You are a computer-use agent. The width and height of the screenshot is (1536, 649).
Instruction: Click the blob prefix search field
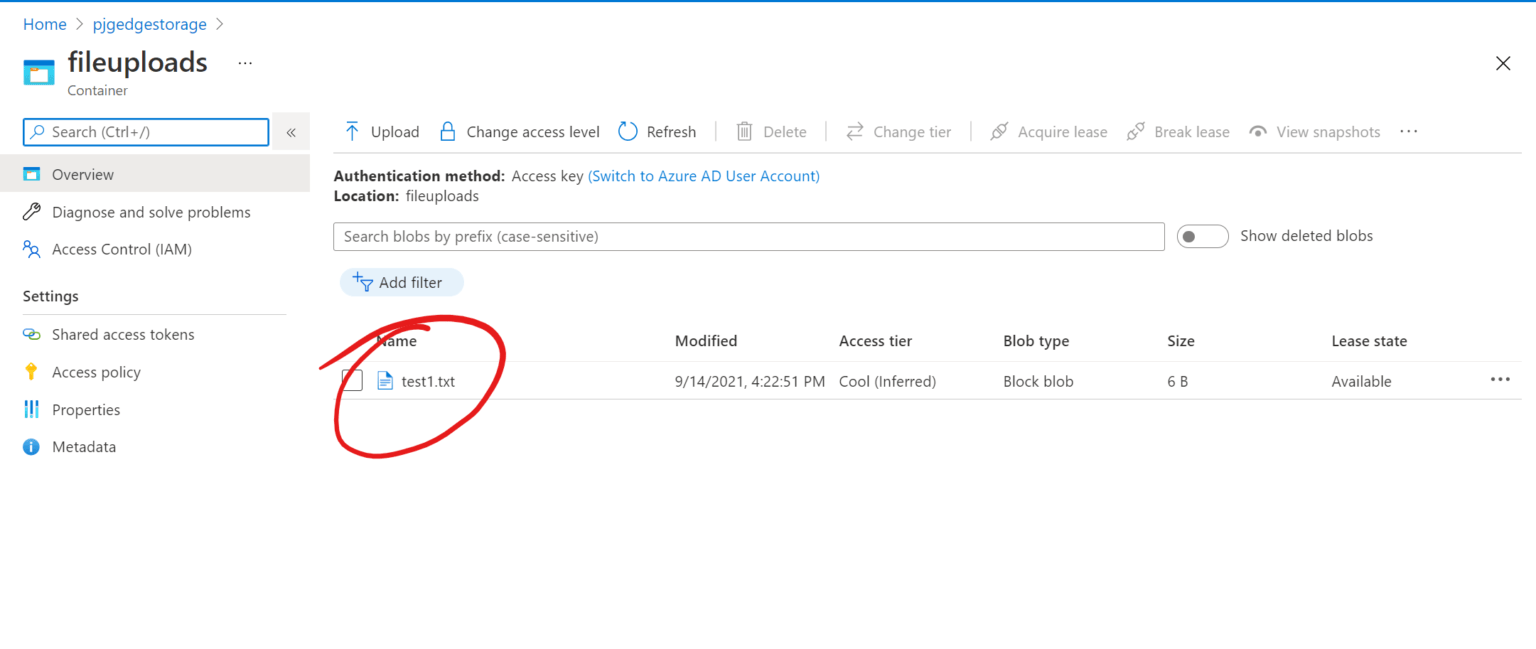click(748, 236)
